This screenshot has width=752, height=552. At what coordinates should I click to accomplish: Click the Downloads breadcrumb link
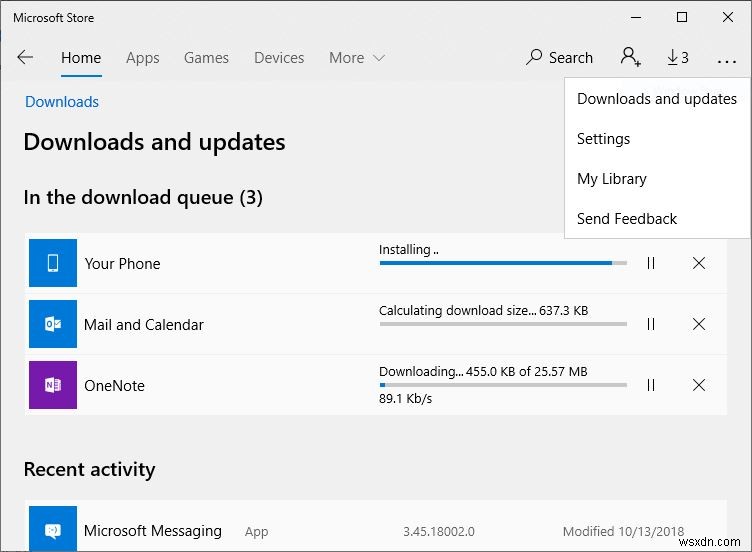[62, 102]
